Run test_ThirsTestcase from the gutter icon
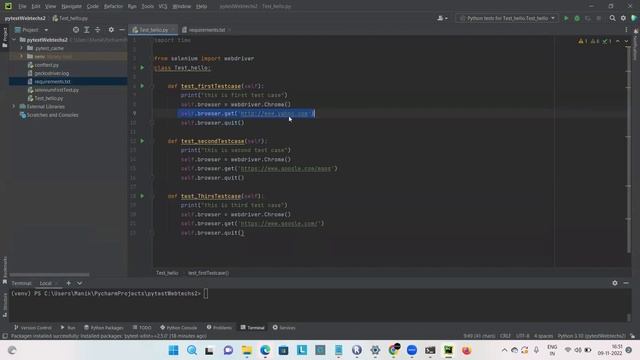Image resolution: width=640 pixels, height=360 pixels. click(x=142, y=196)
